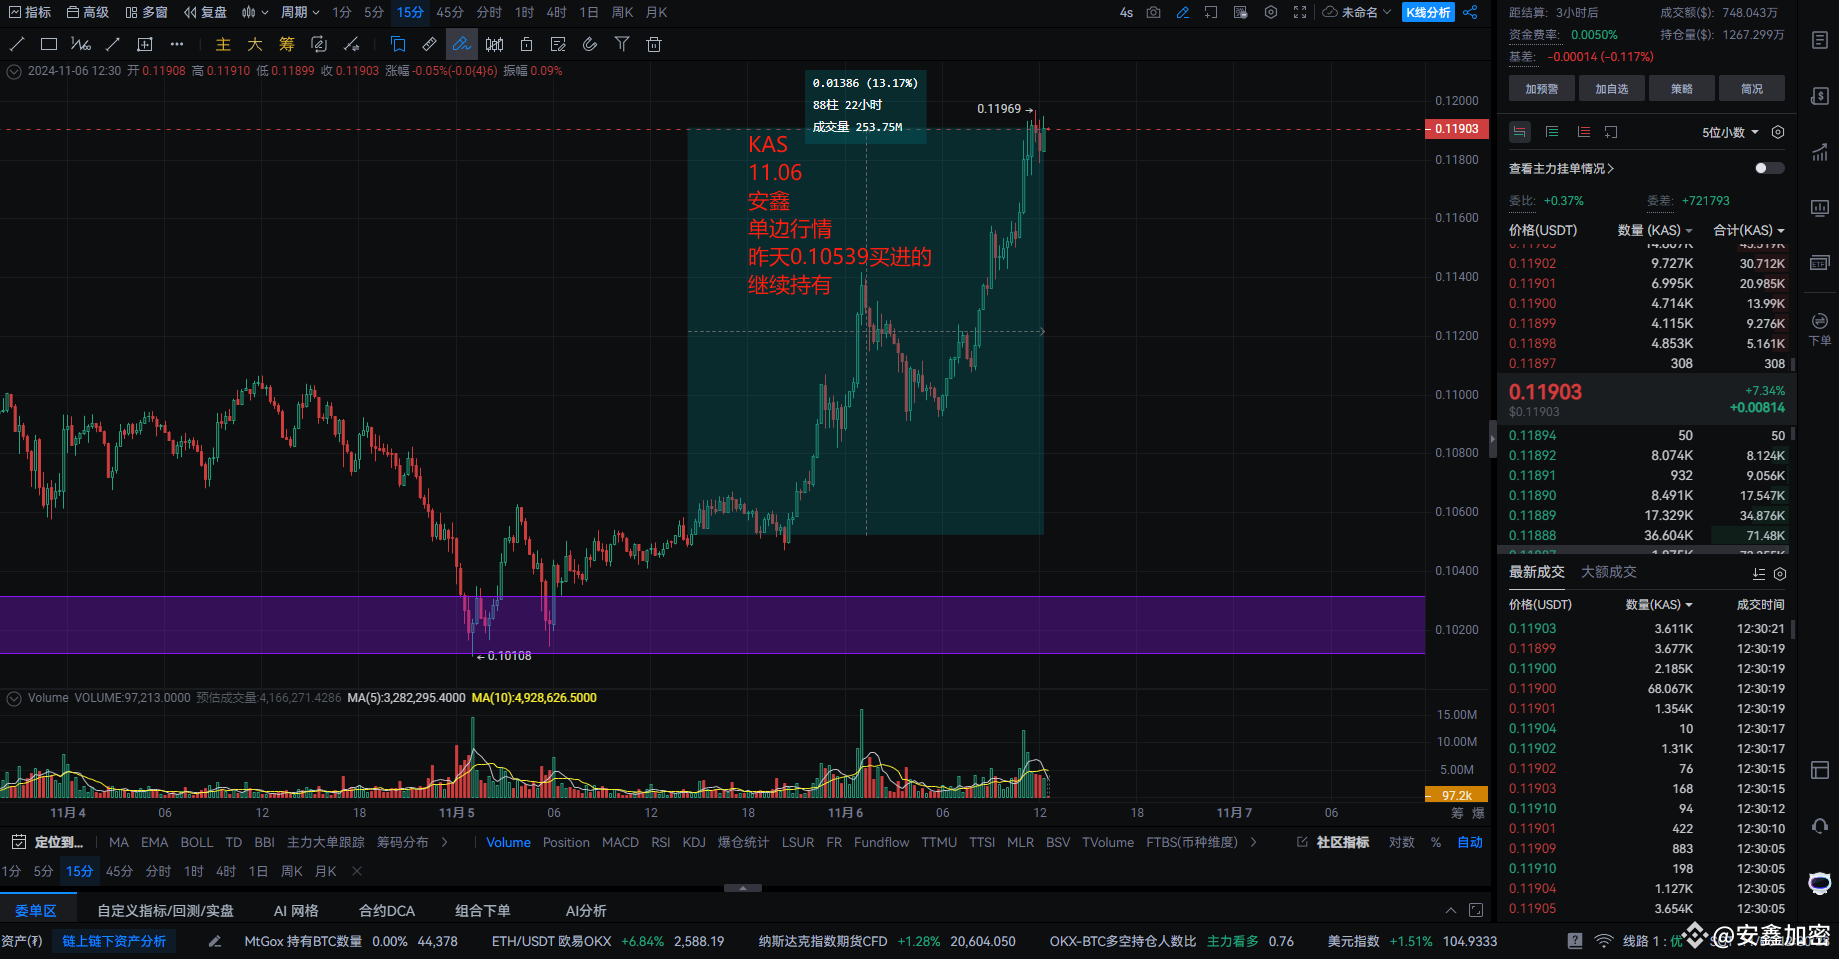Open the ruler measurement tool
Image resolution: width=1839 pixels, height=959 pixels.
(430, 44)
